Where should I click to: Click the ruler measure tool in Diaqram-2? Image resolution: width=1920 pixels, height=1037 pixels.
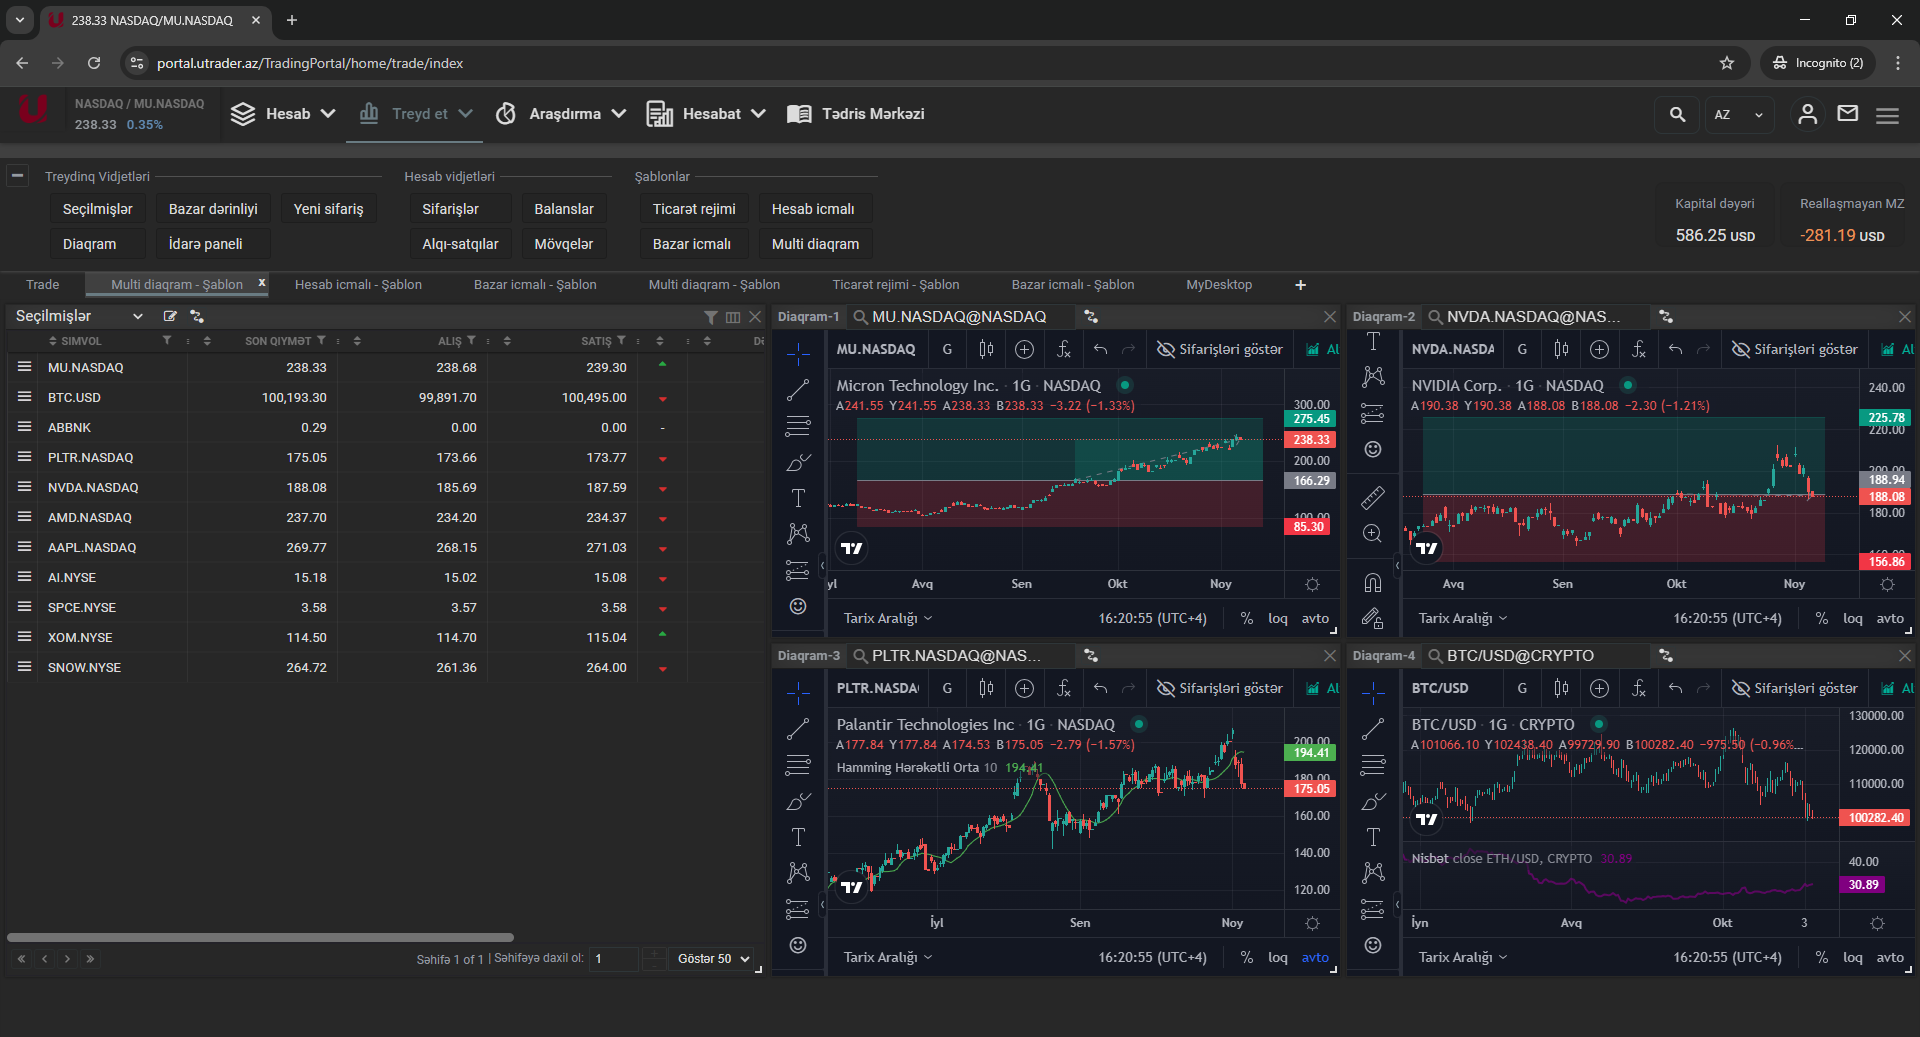tap(1373, 497)
